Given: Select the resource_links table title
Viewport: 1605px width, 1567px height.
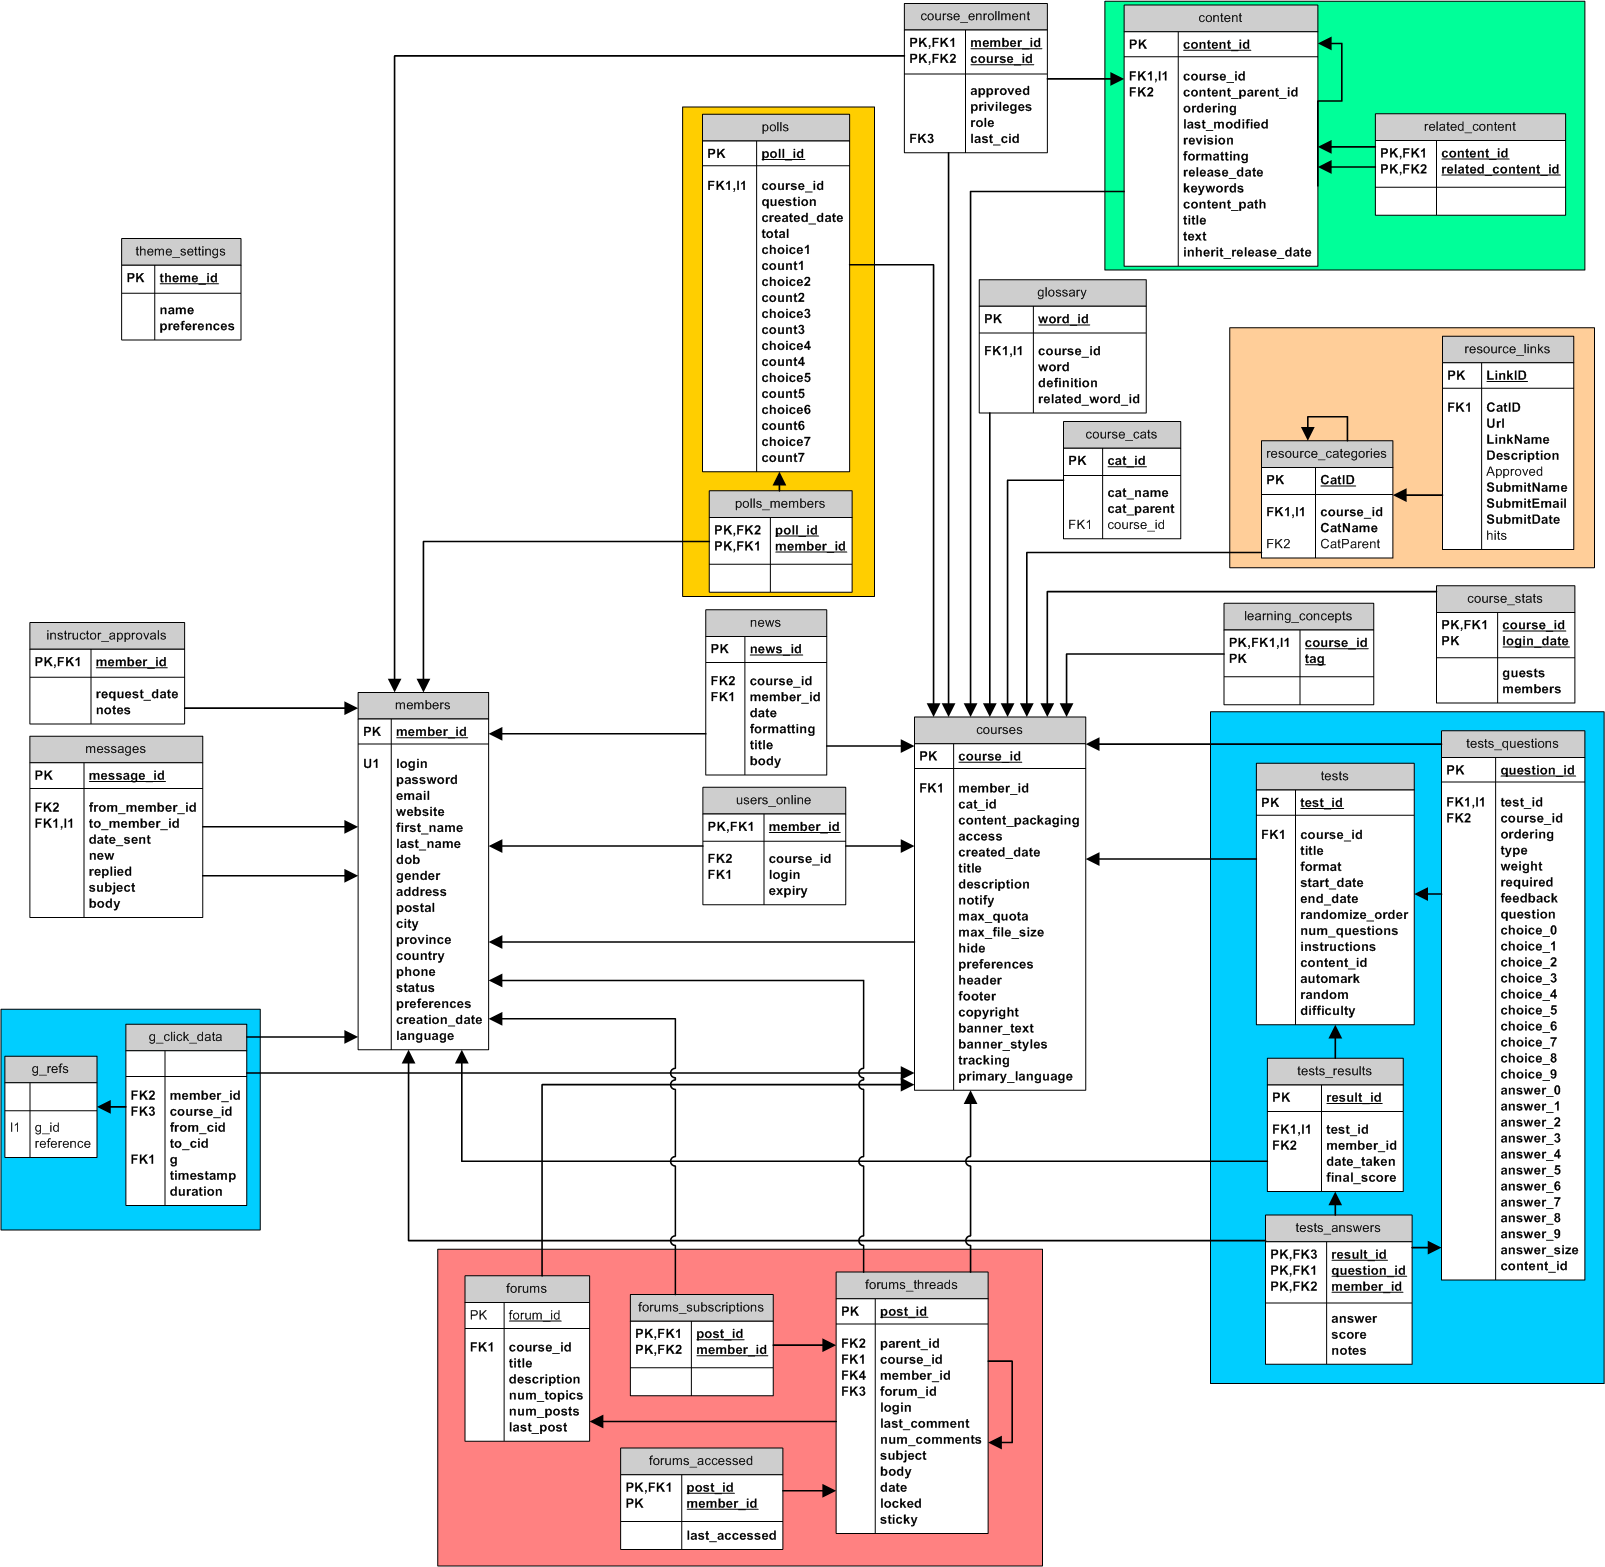Looking at the screenshot, I should (1507, 349).
